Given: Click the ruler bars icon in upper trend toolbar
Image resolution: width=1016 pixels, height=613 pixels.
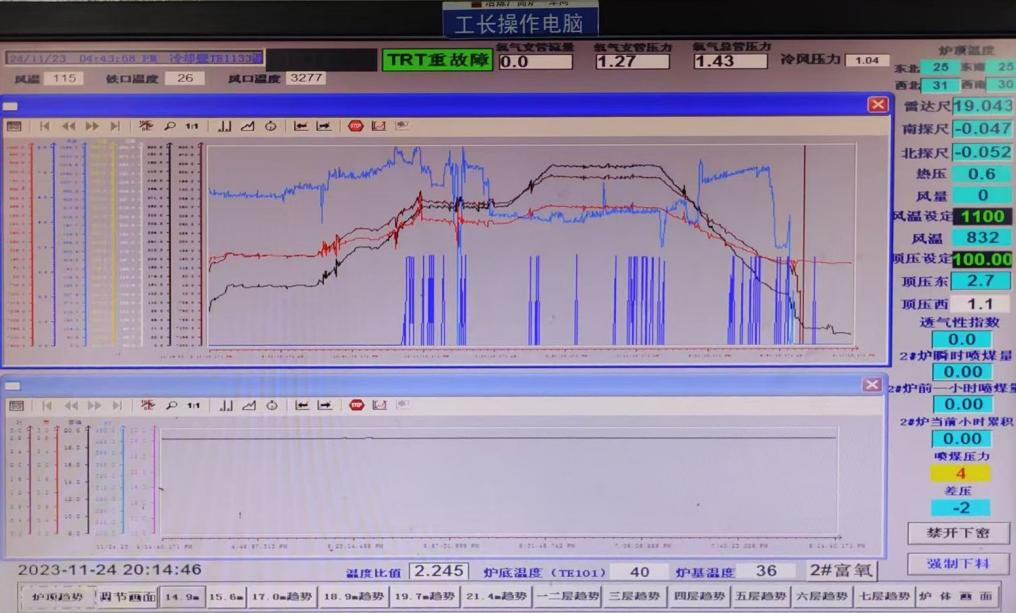Looking at the screenshot, I should [x=225, y=126].
